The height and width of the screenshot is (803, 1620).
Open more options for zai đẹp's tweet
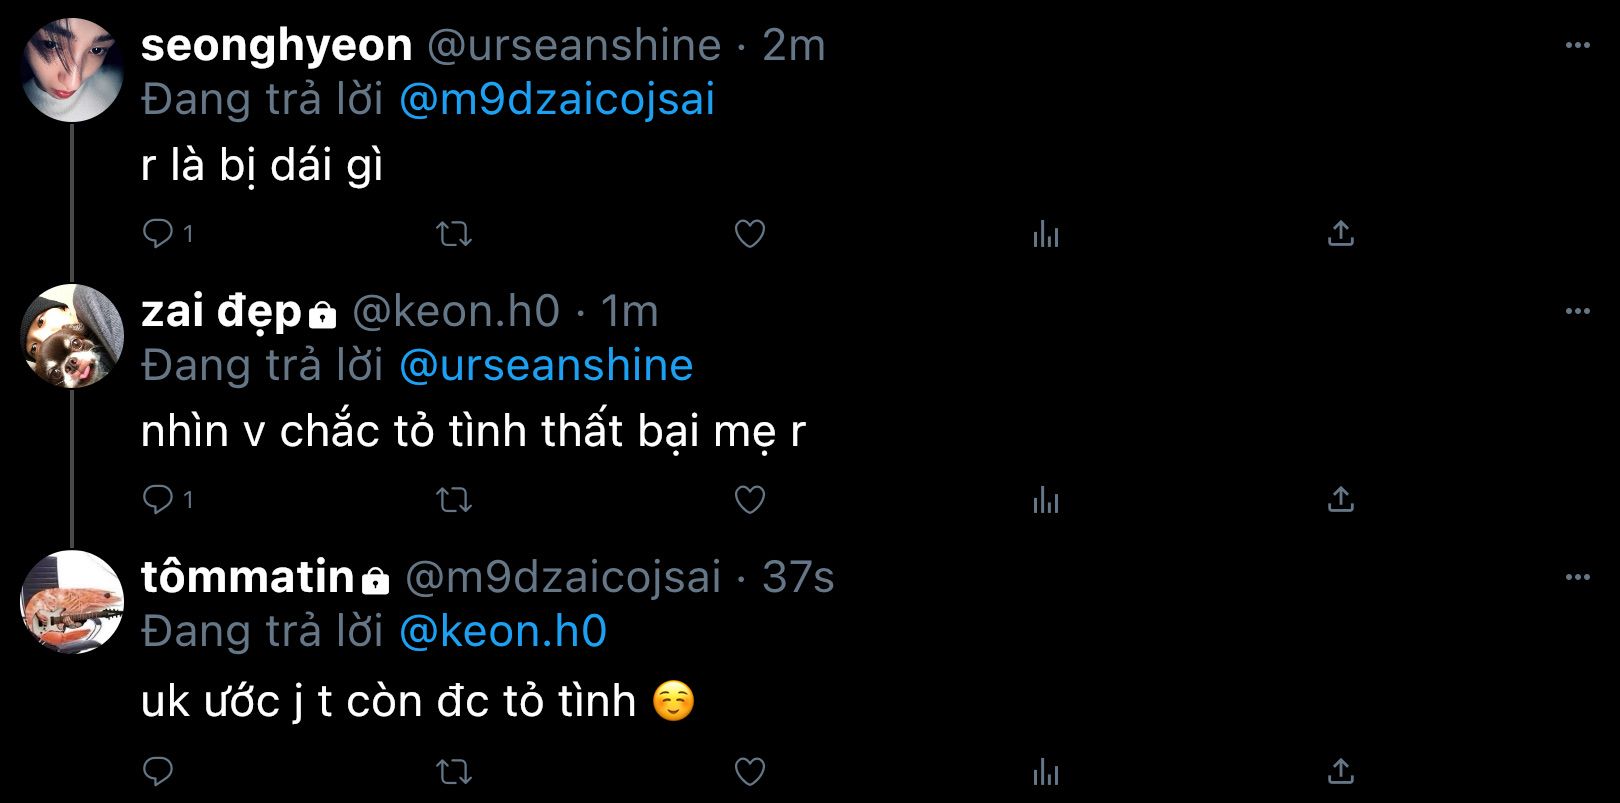click(1577, 312)
